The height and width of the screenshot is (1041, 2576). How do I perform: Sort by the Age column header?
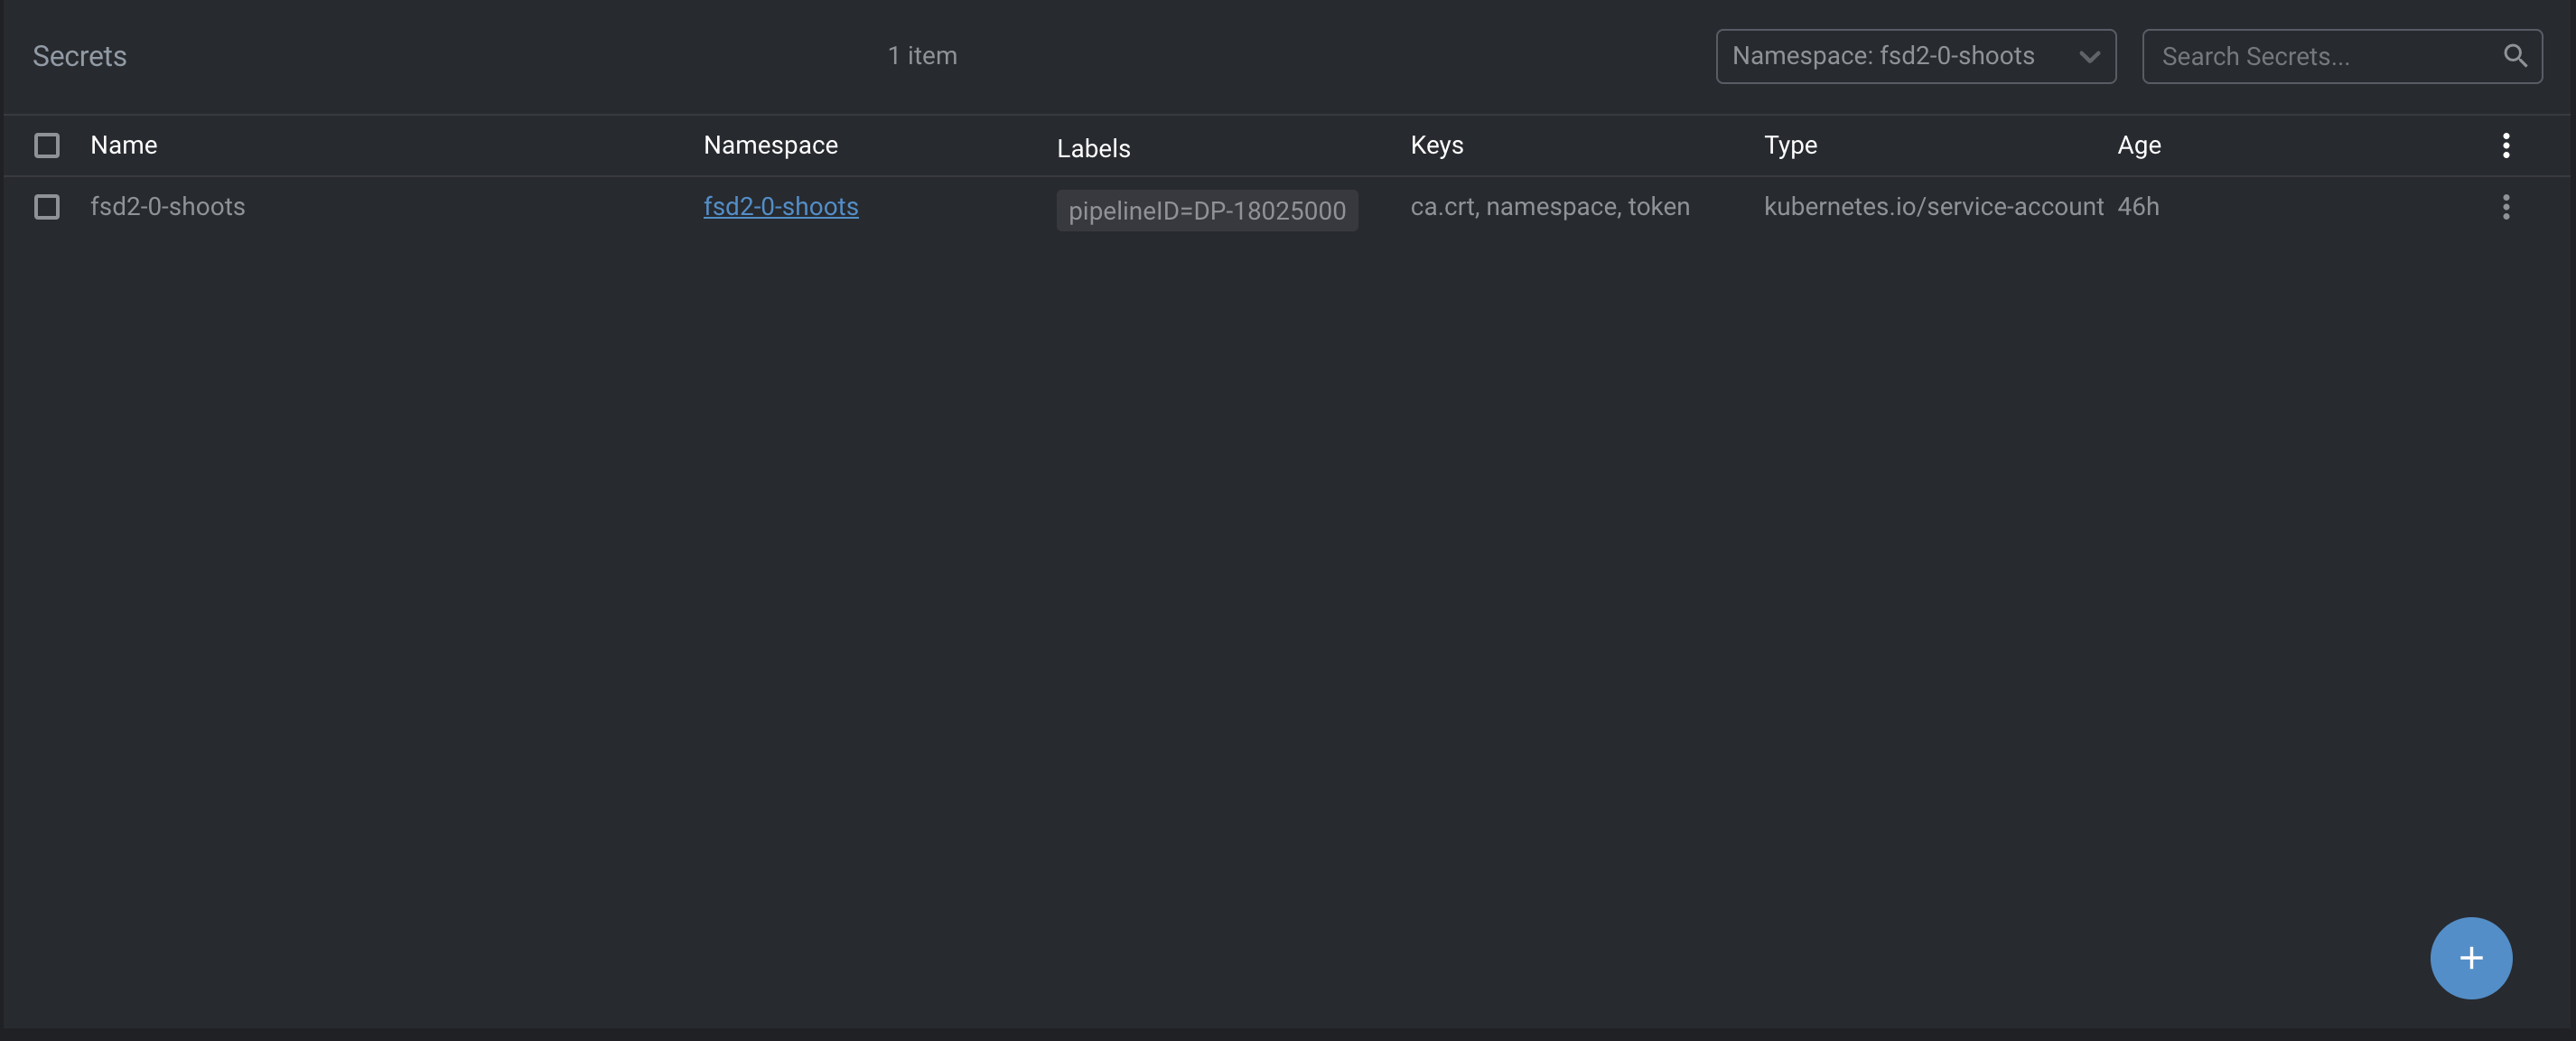2139,145
